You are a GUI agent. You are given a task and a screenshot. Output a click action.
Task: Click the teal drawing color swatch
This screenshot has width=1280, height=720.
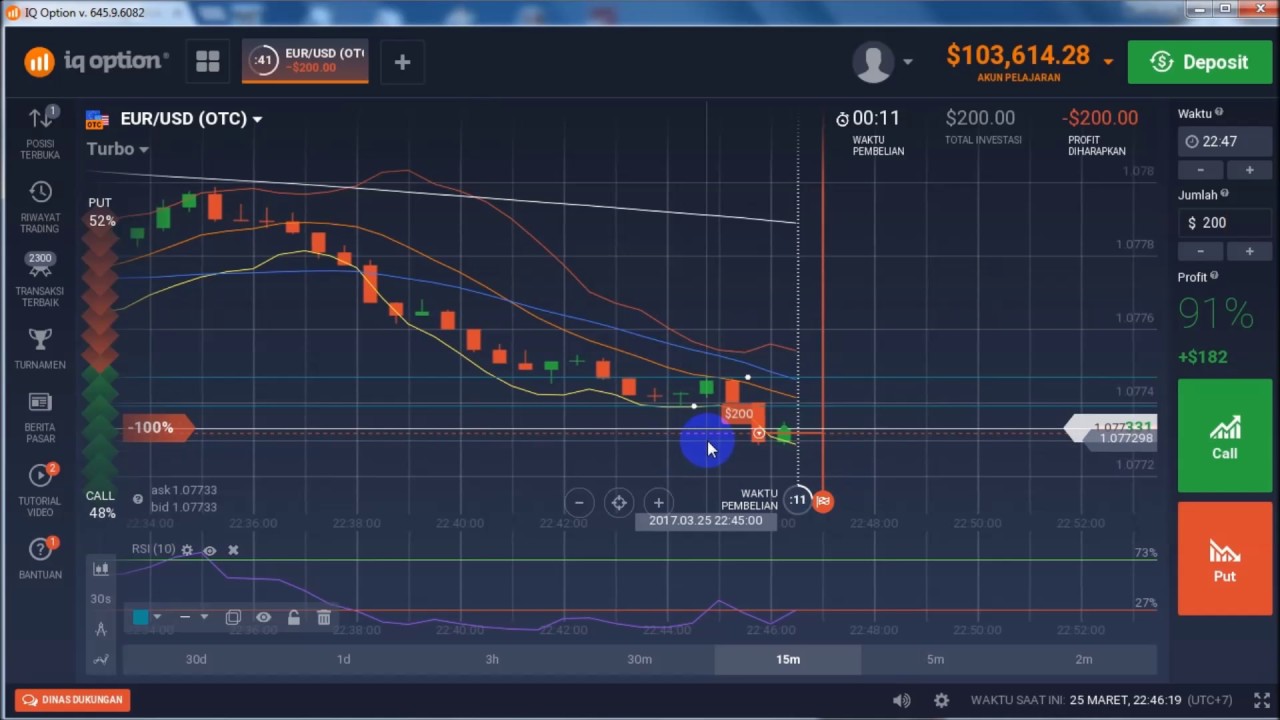click(140, 617)
